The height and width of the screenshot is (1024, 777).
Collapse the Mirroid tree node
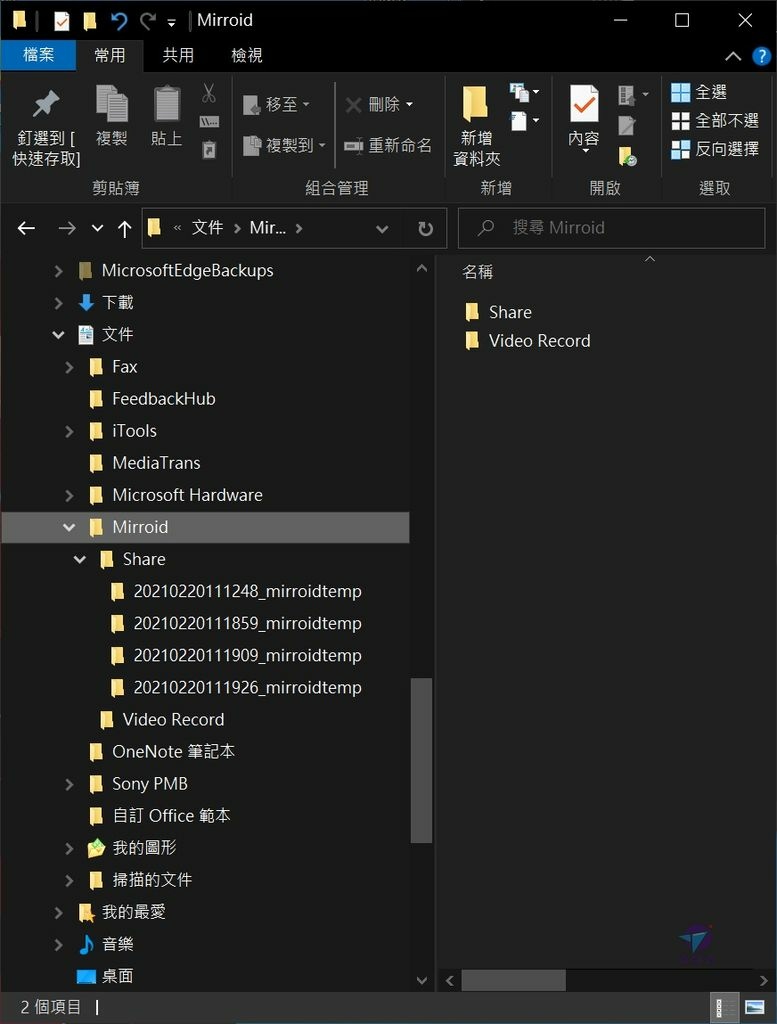69,527
